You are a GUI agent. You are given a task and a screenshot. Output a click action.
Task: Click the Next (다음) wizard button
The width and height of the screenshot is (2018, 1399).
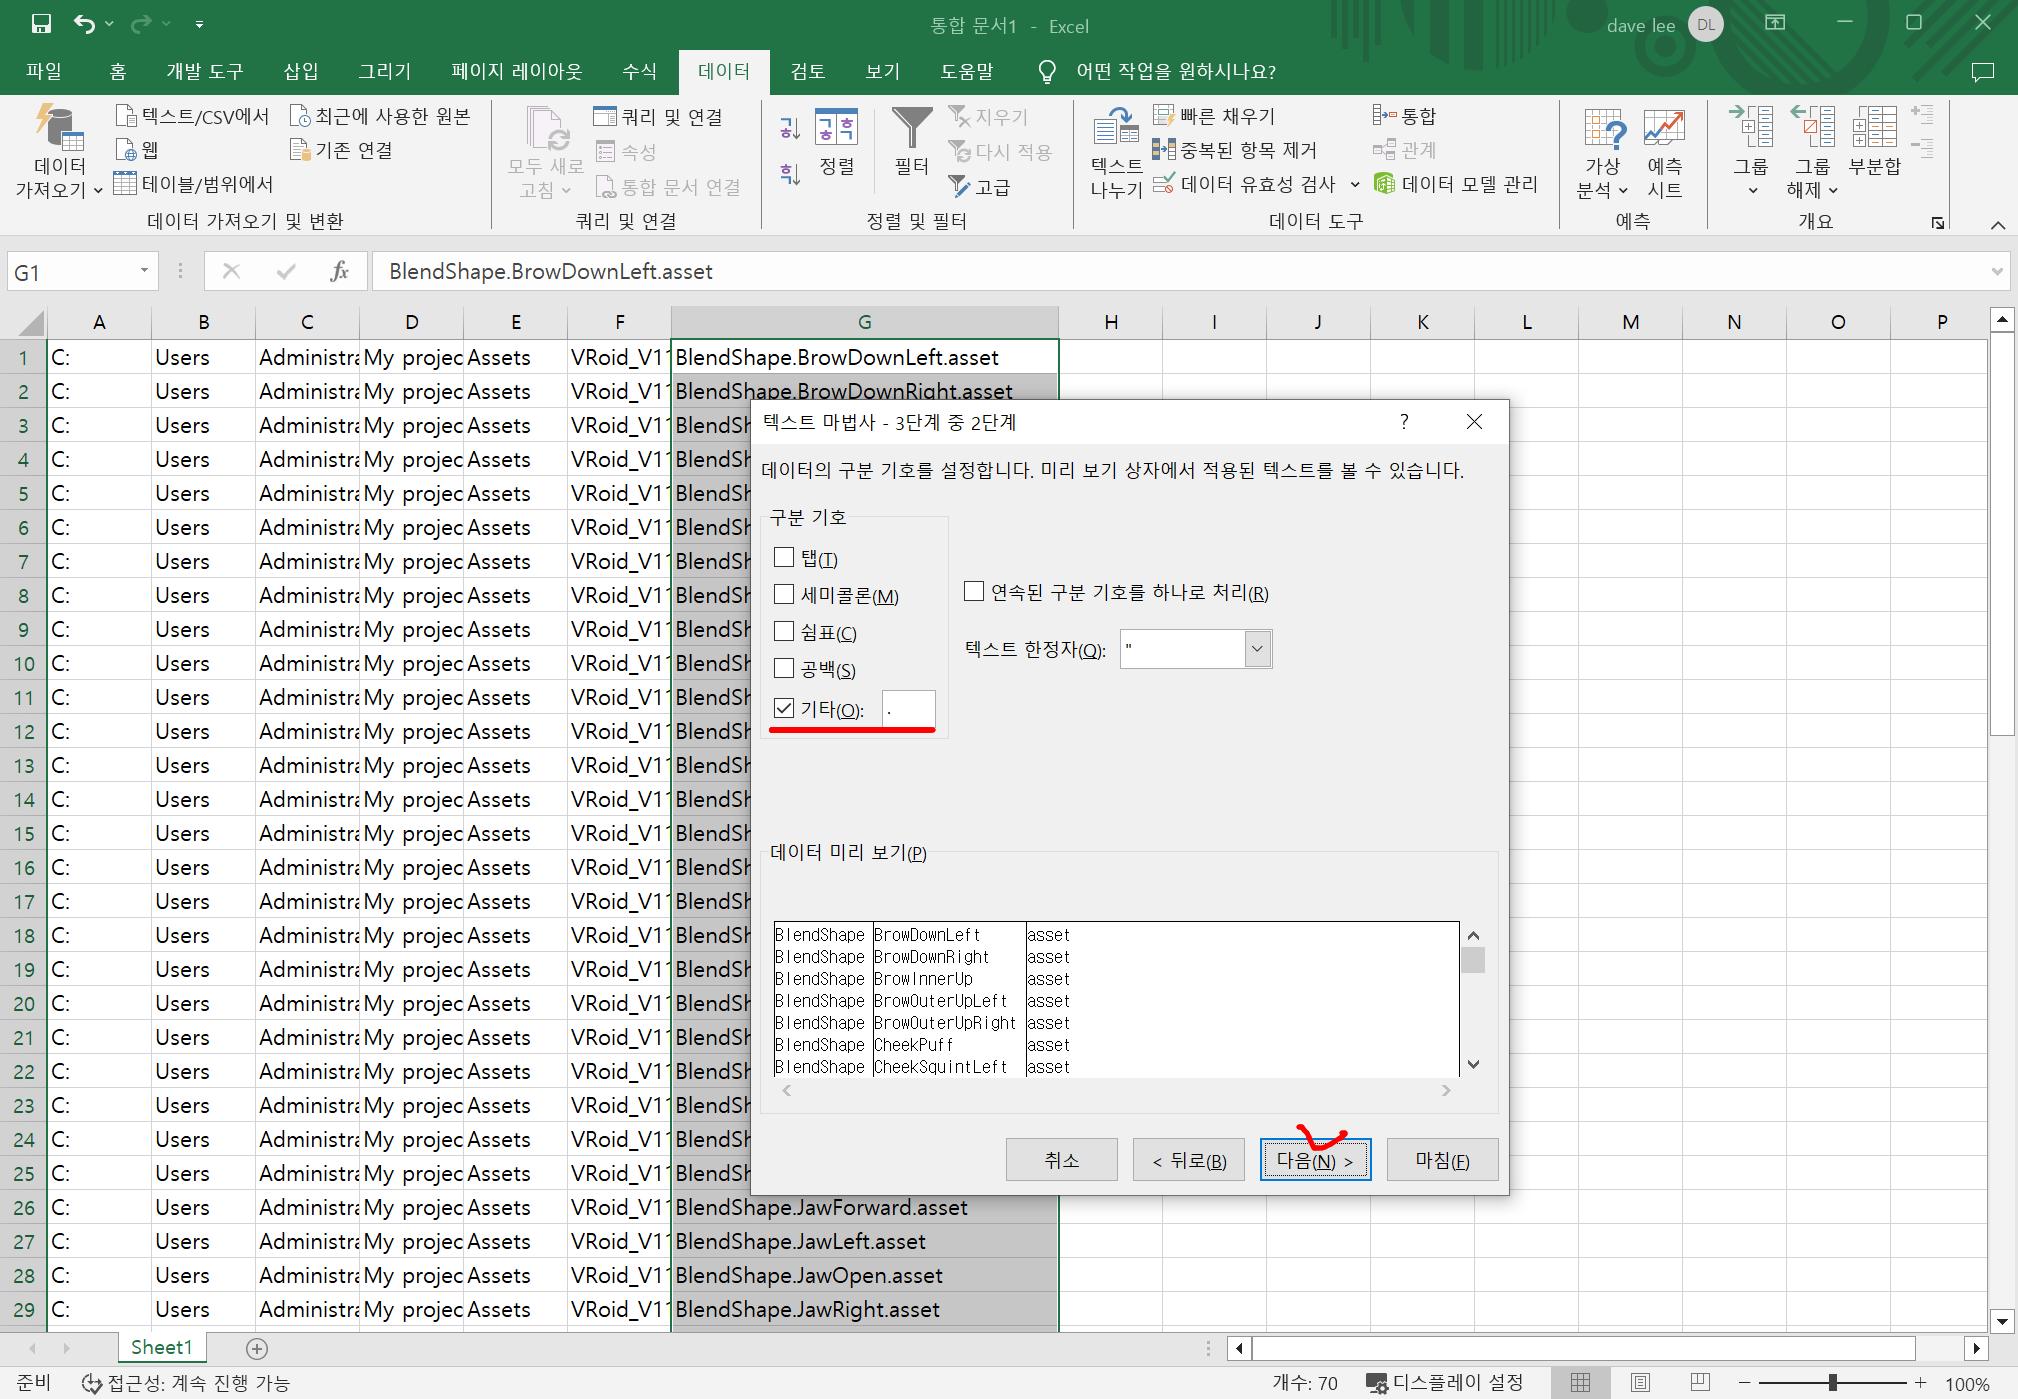tap(1314, 1160)
